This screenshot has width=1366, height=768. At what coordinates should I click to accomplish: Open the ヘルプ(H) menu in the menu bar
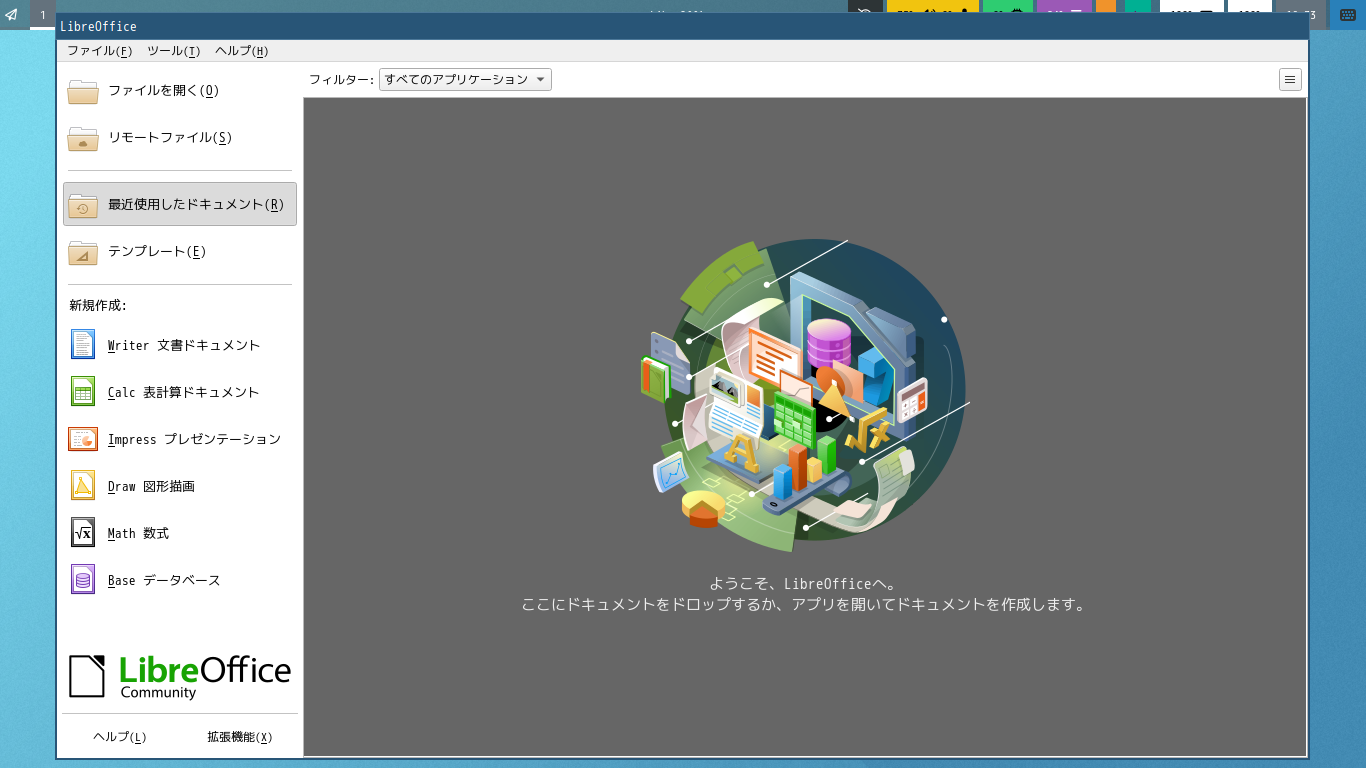242,51
